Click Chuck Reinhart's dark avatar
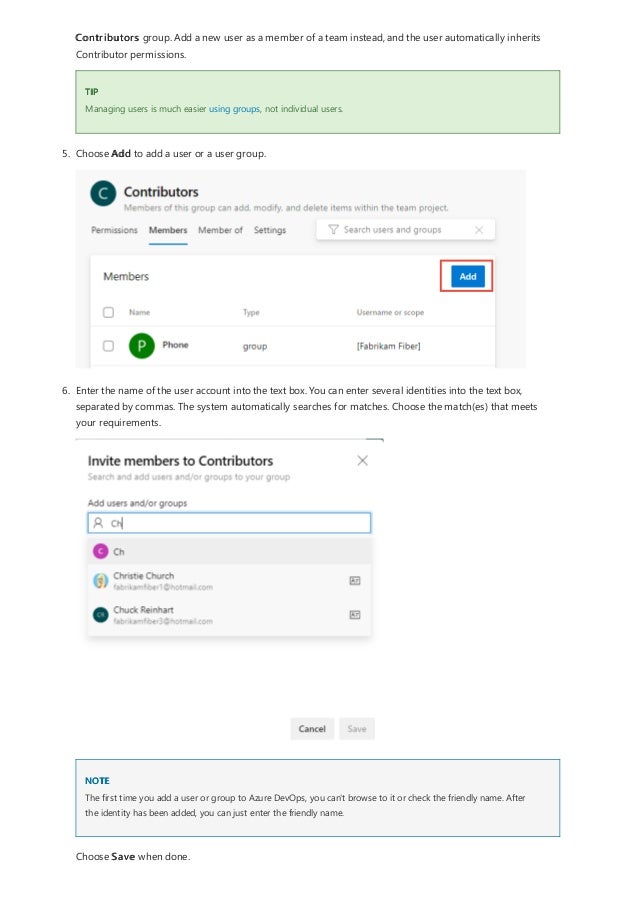 click(101, 615)
